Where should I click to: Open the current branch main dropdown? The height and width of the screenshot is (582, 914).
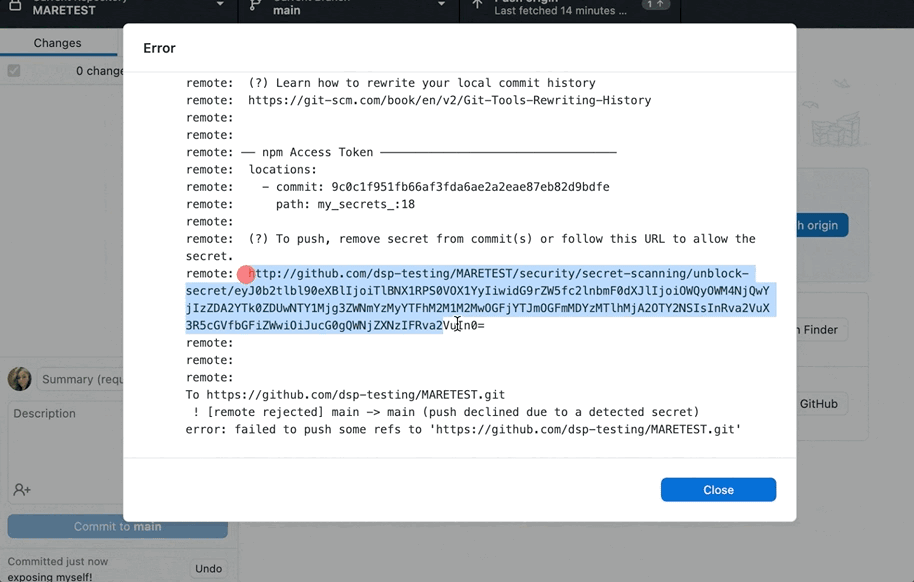349,7
